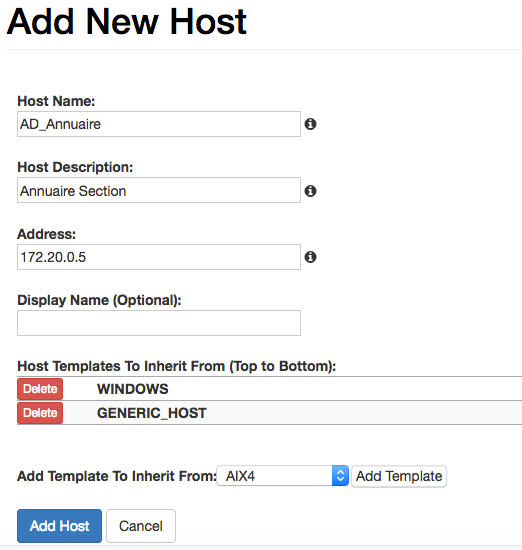
Task: Delete the WINDOWS host template
Action: point(40,389)
